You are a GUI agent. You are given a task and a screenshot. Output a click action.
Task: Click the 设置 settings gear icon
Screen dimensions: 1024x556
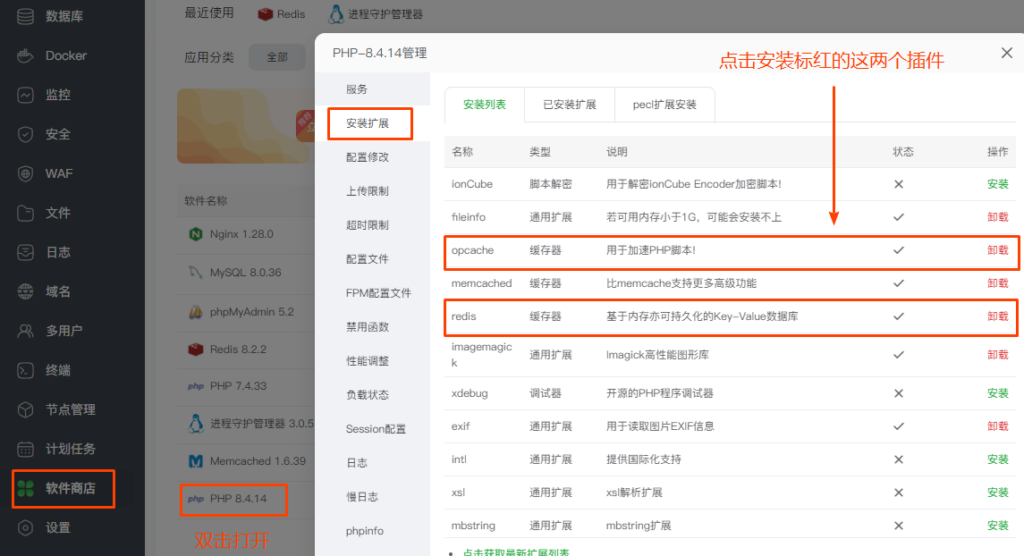point(25,528)
